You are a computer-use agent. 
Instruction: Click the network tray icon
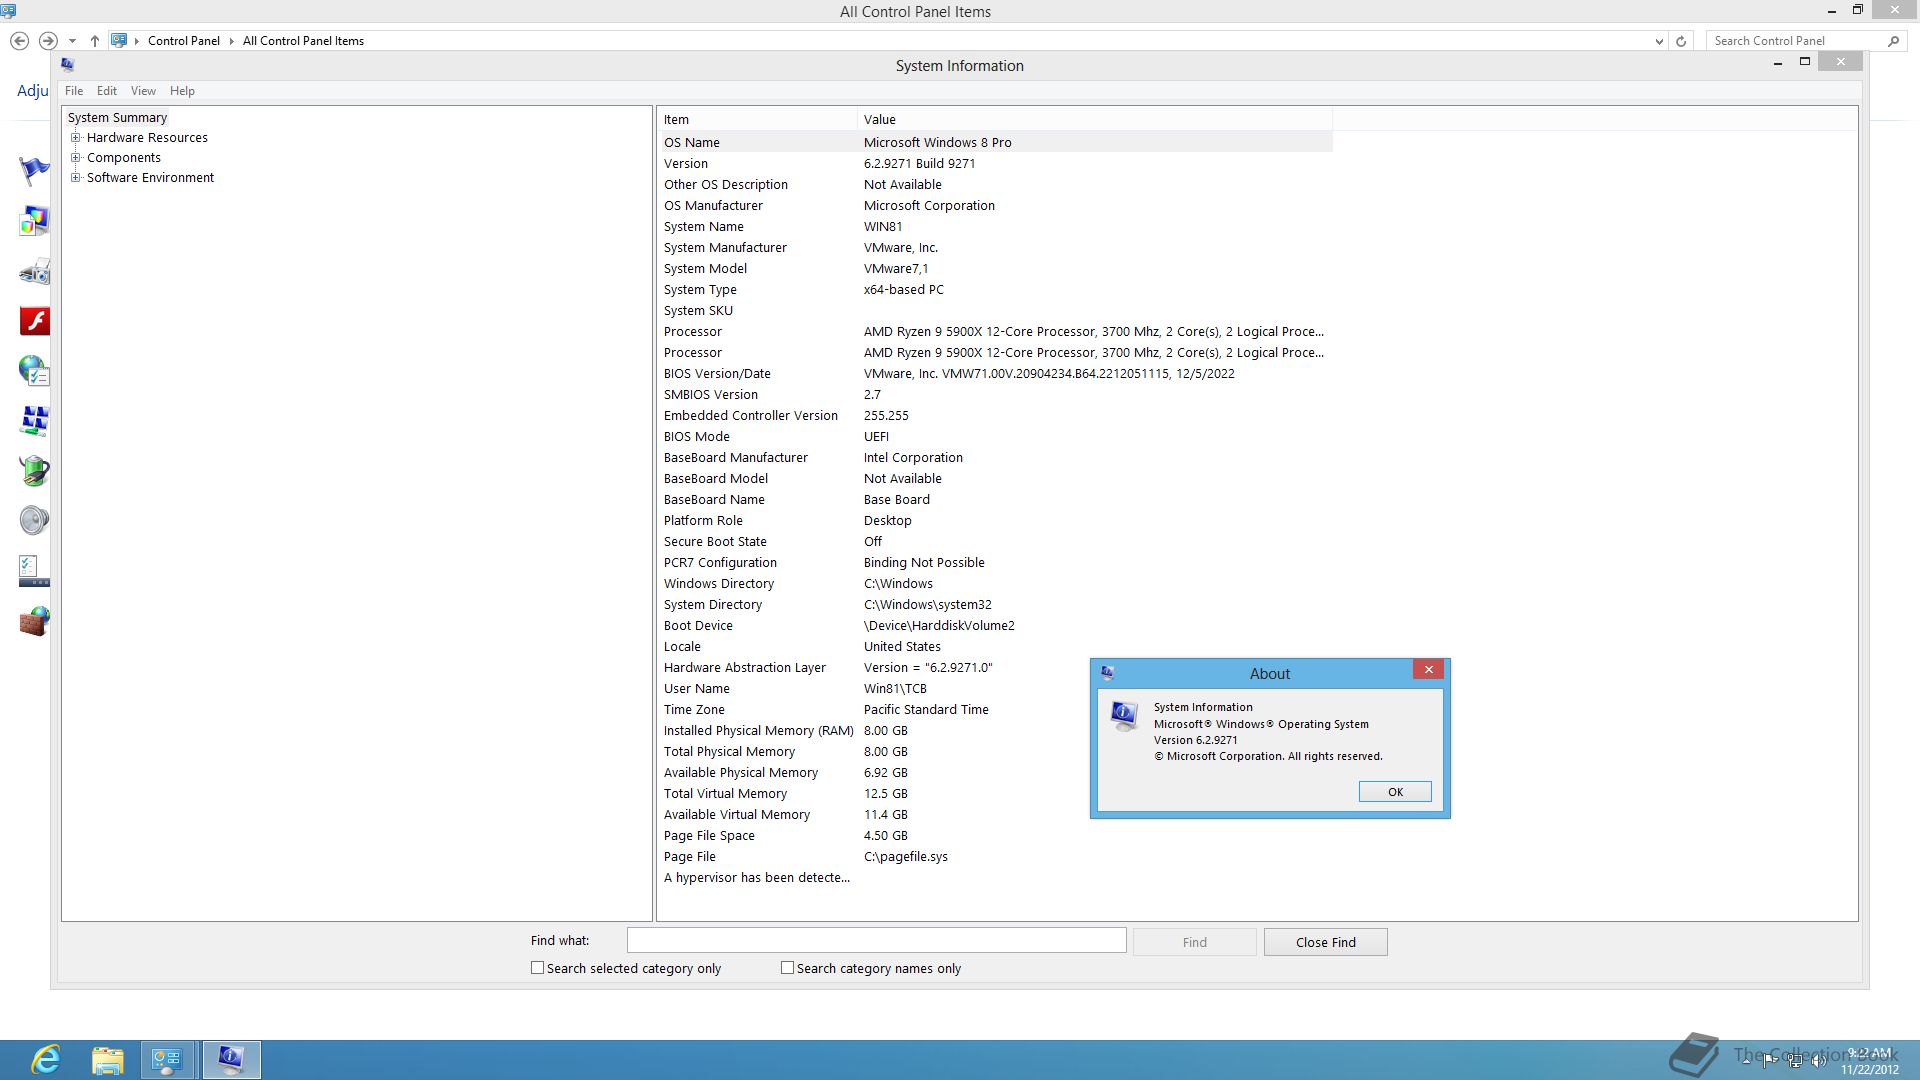click(1794, 1061)
